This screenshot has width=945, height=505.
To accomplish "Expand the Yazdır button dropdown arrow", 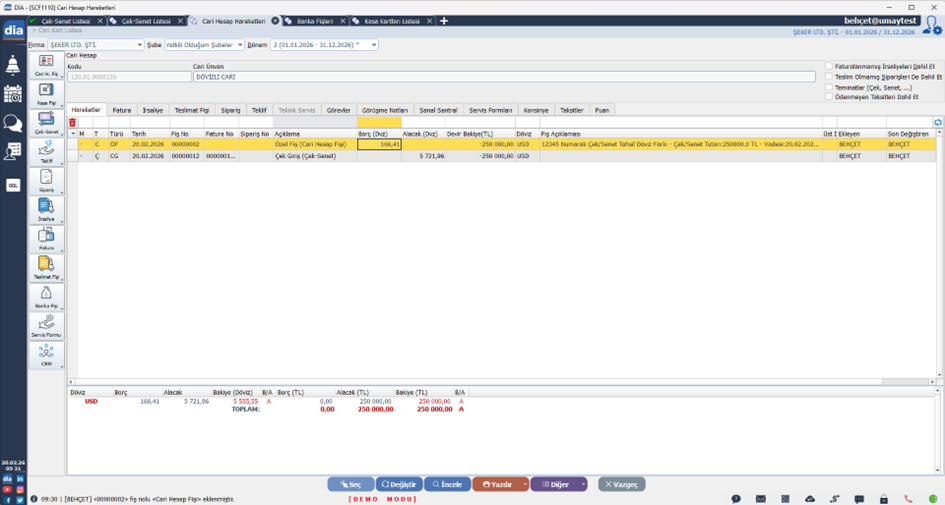I will coord(522,484).
